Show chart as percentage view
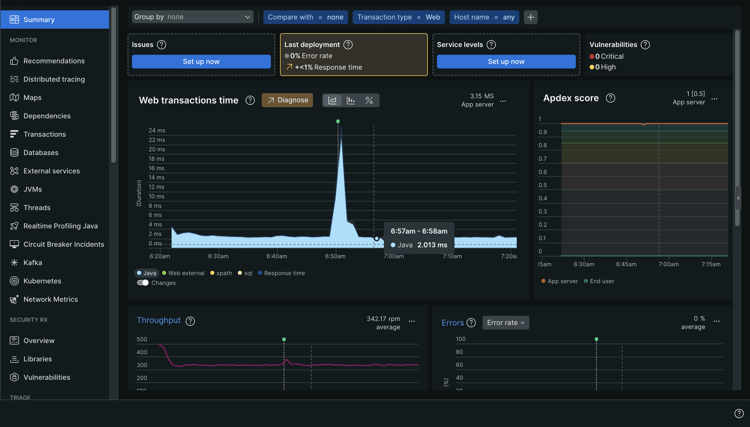The width and height of the screenshot is (750, 427). point(369,100)
